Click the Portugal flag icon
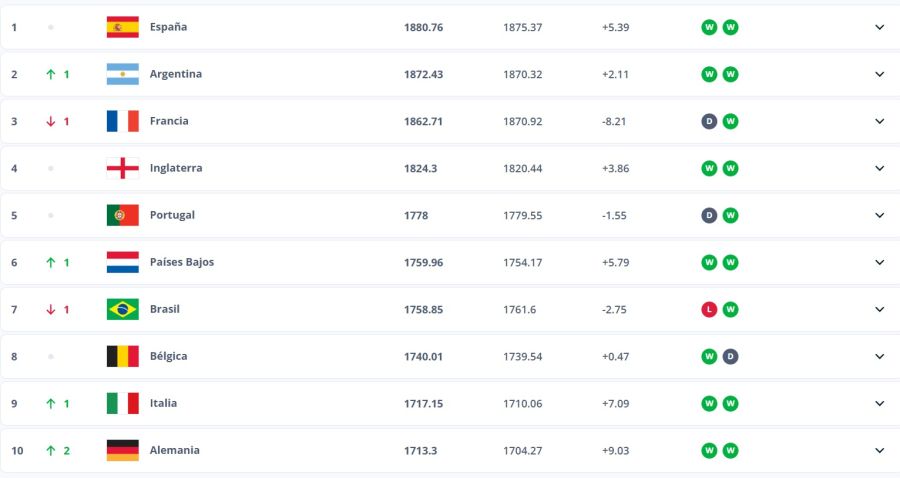Screen dimensions: 900x478 point(122,215)
